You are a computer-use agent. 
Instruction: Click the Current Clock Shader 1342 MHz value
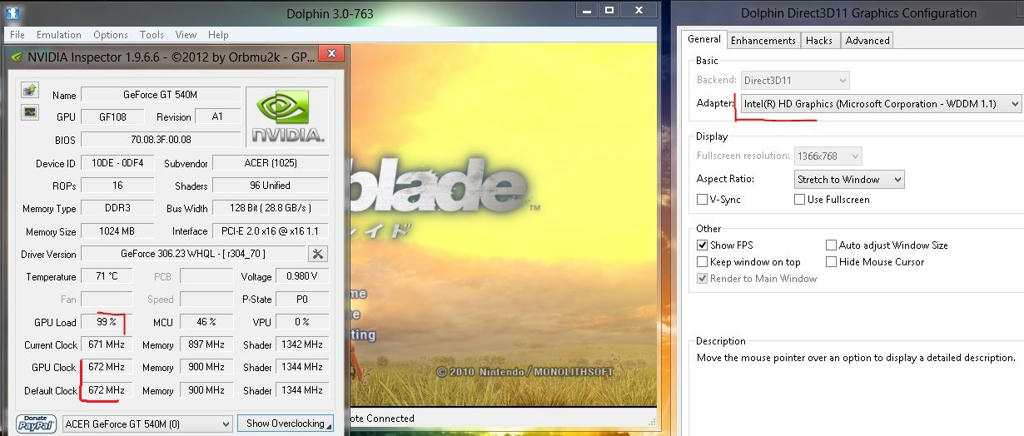click(302, 345)
